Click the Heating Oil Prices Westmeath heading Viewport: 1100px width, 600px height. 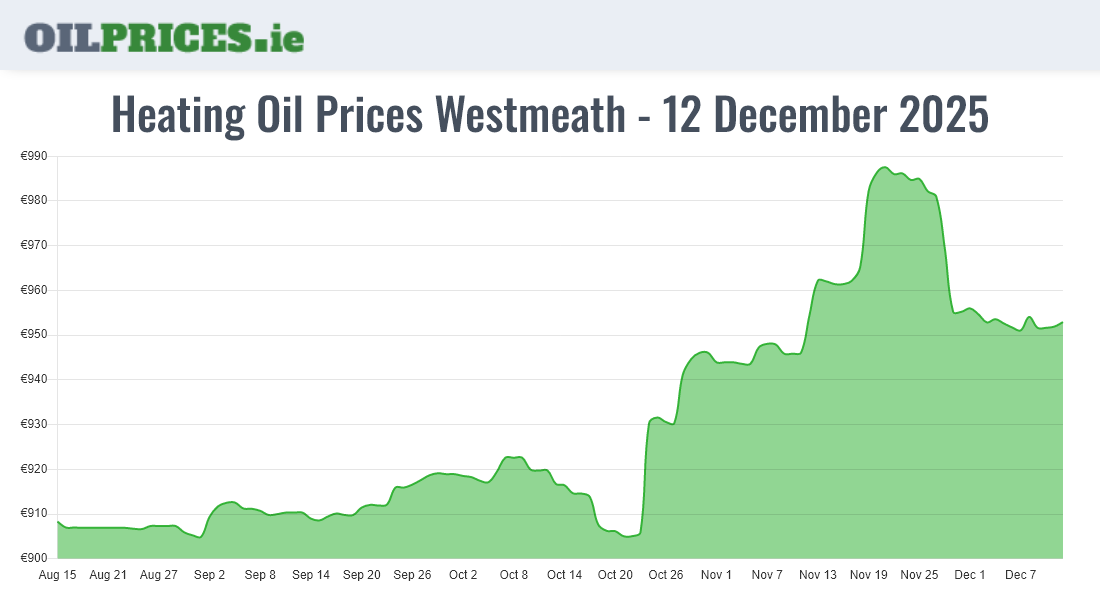click(550, 115)
